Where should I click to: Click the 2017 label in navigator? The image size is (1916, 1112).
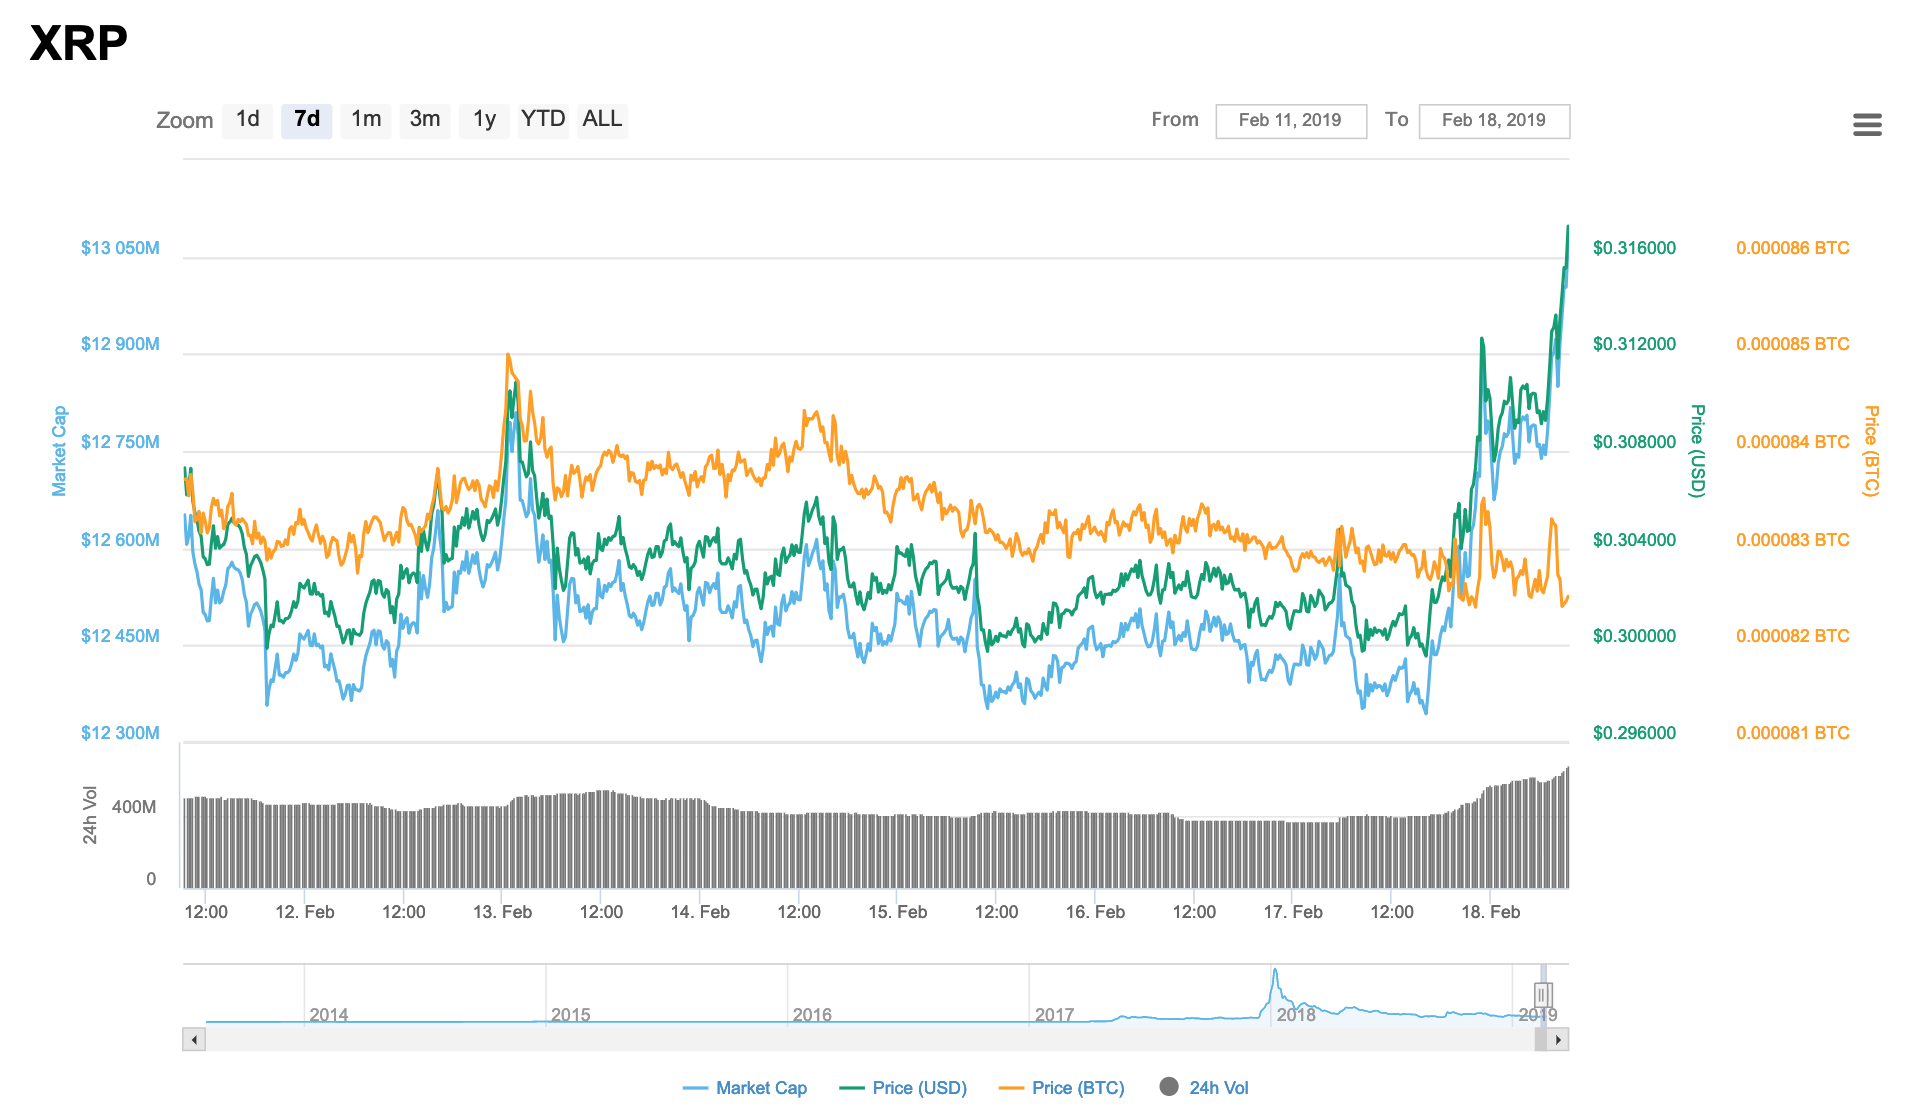tap(1054, 1015)
